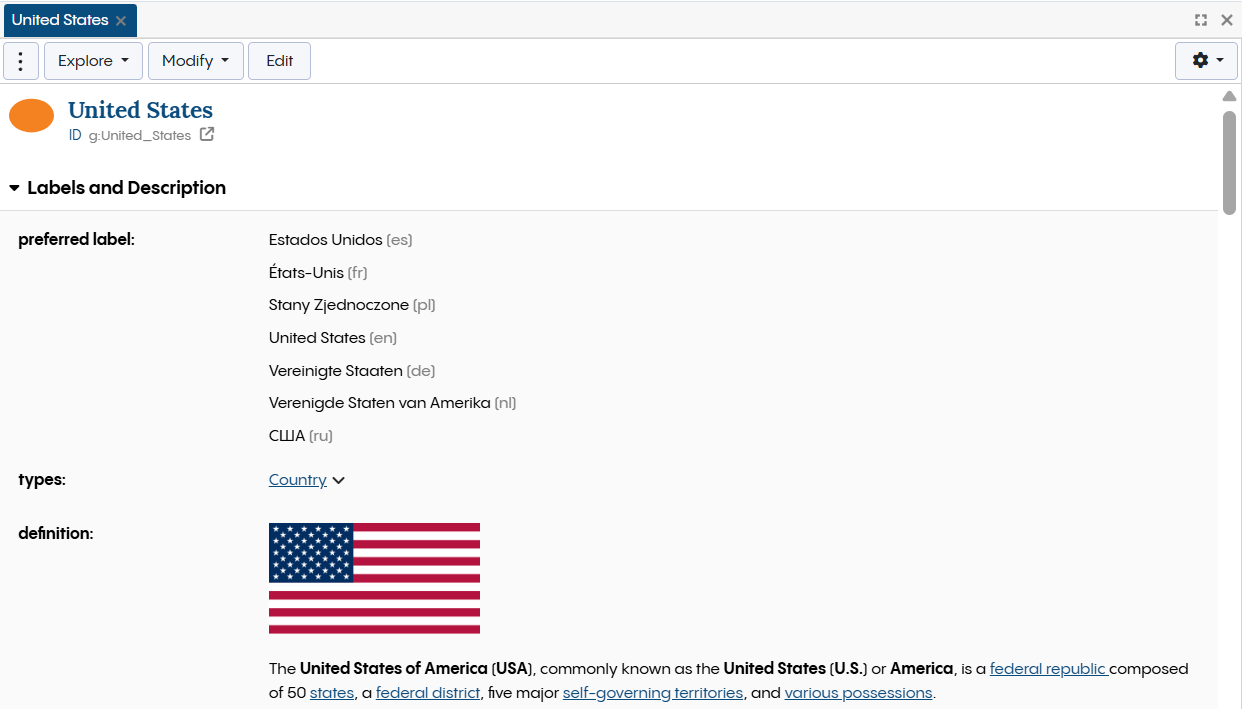This screenshot has height=709, width=1242.
Task: Click the Estados Unidos (es) label
Action: click(x=340, y=240)
